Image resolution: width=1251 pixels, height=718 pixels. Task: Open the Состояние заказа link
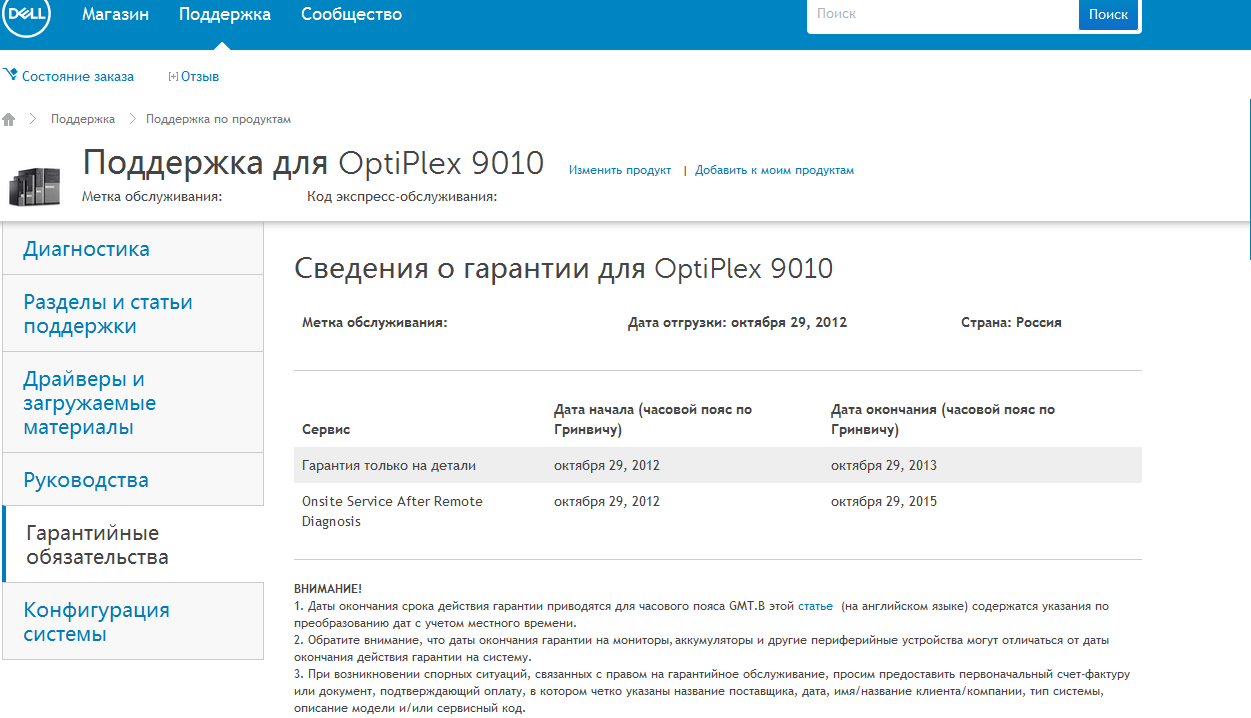[78, 76]
